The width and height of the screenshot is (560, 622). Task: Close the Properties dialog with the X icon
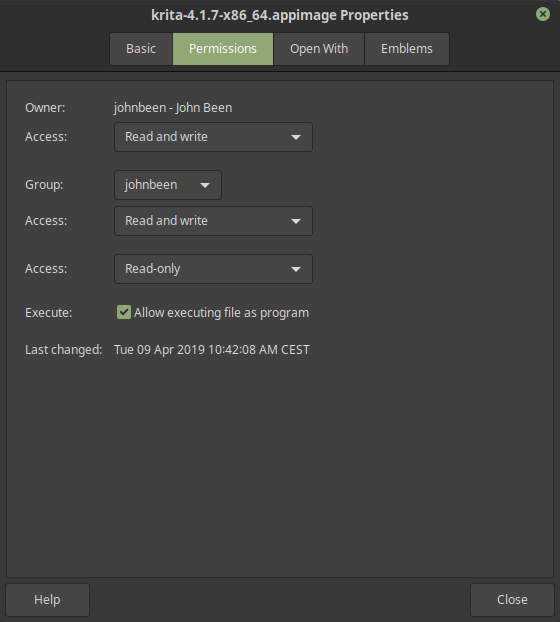[x=543, y=15]
